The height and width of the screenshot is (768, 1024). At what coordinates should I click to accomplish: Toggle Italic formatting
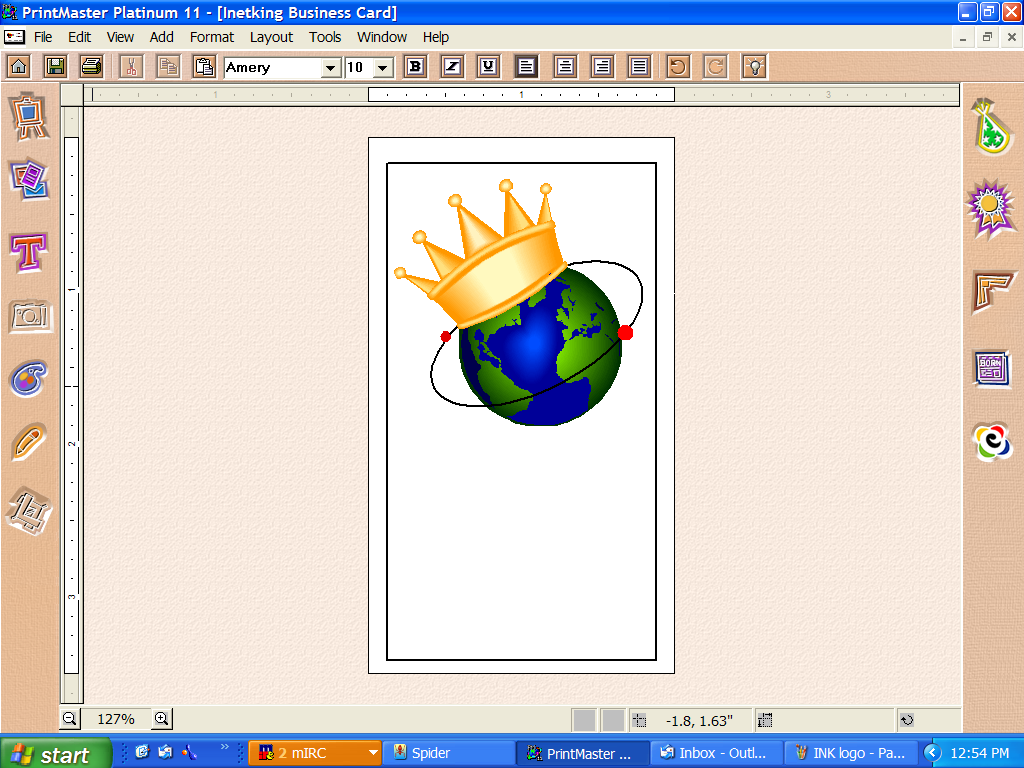452,67
